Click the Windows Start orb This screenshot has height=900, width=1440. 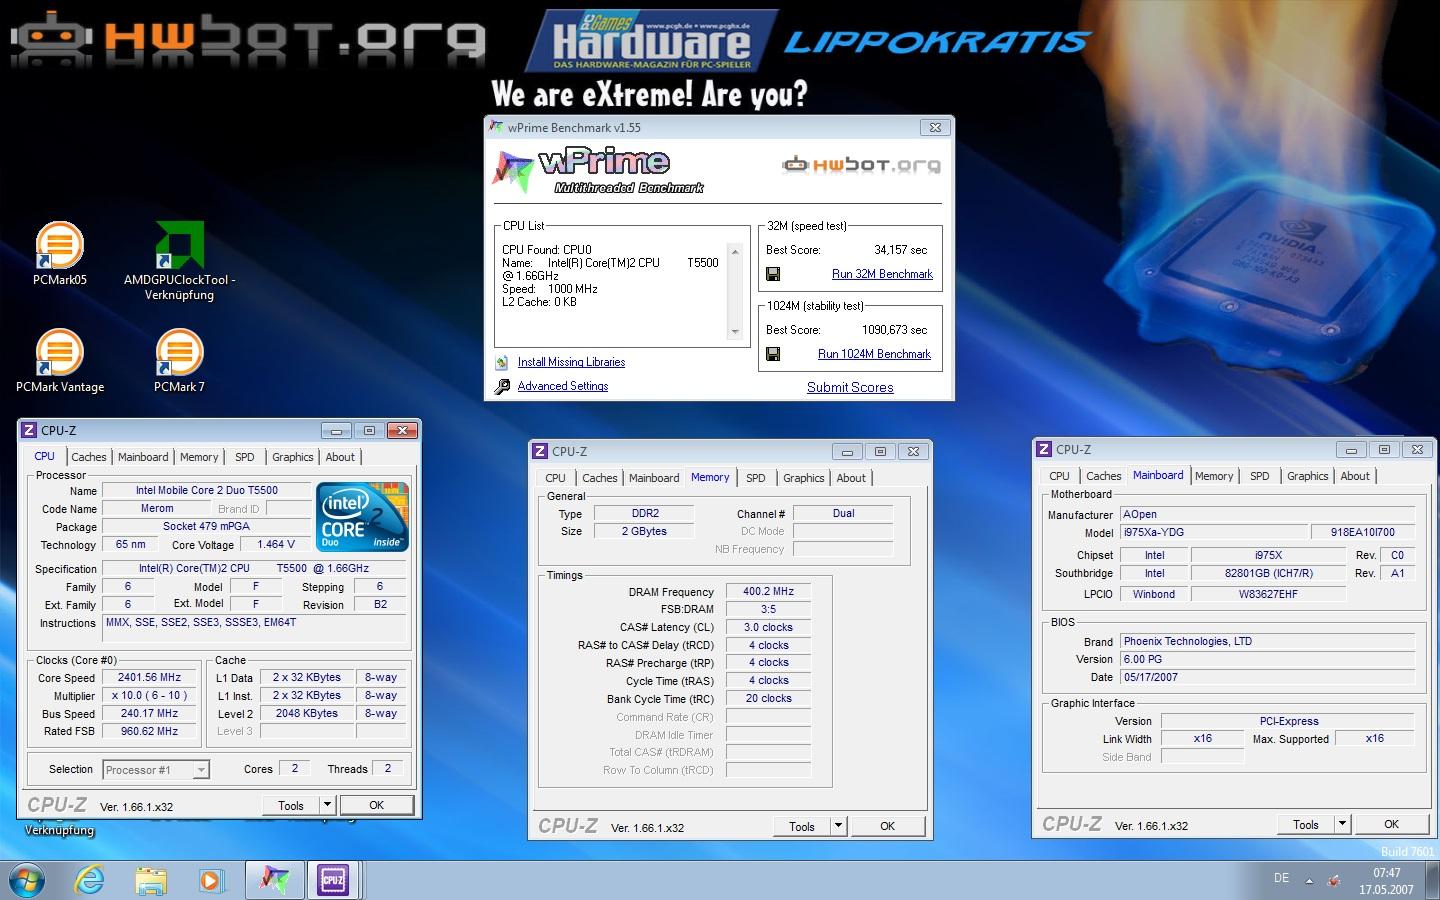click(x=27, y=880)
